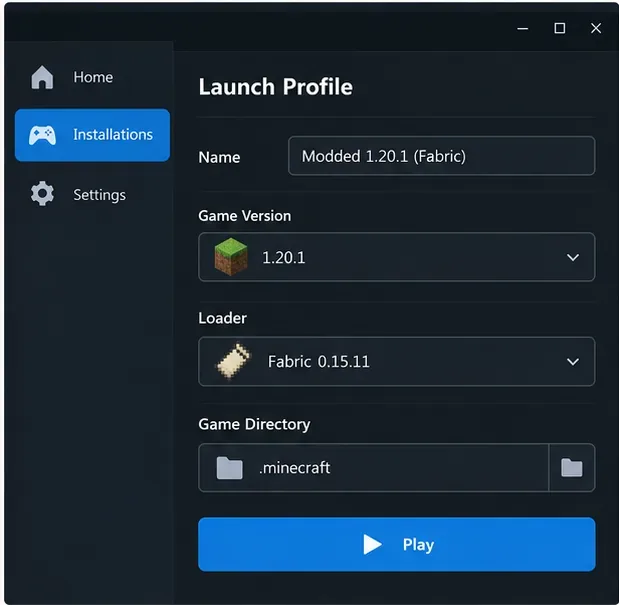Browse for game directory folder button
This screenshot has width=619, height=605.
click(572, 468)
